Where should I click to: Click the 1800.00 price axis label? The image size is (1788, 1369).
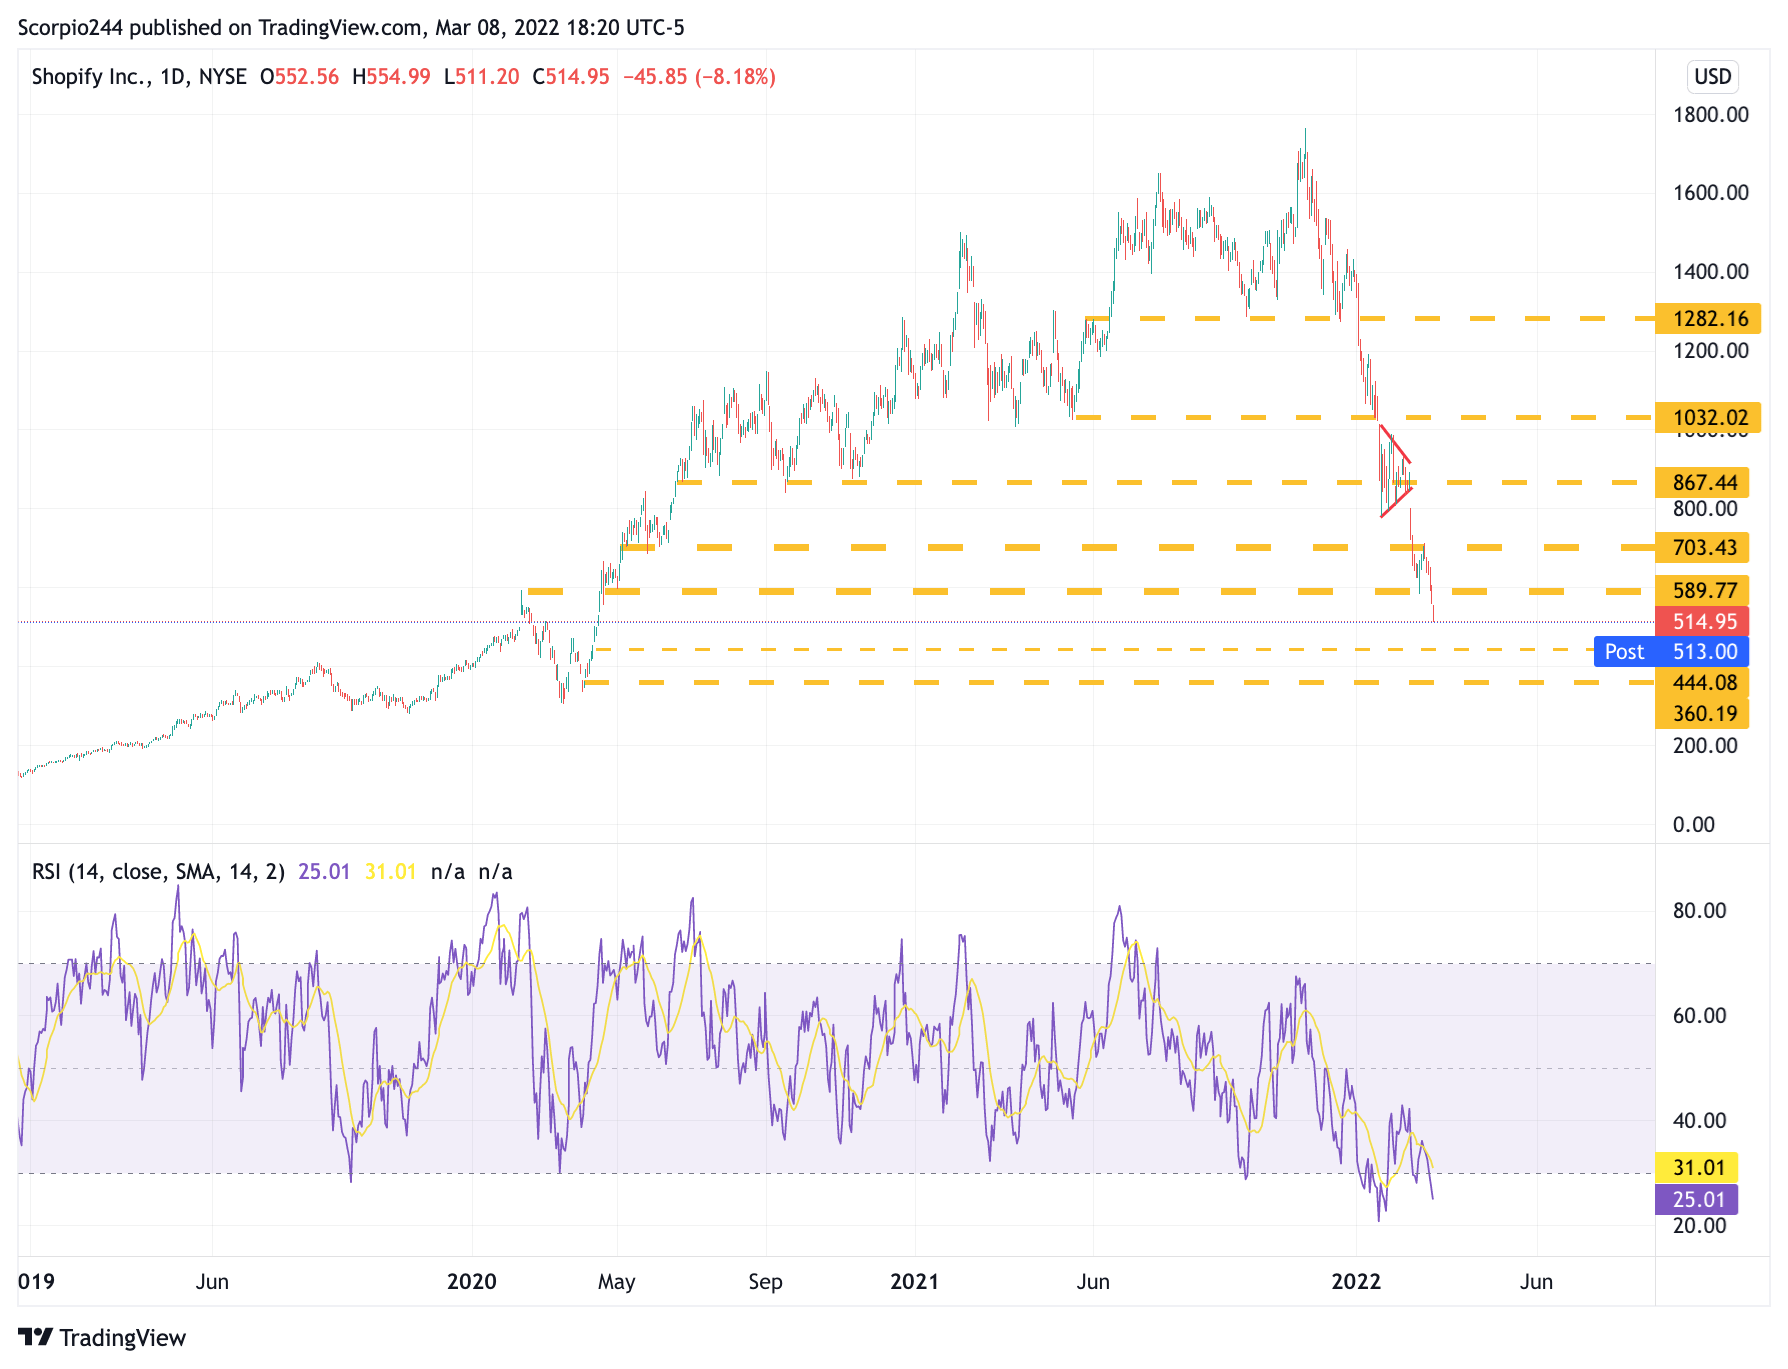[x=1711, y=115]
